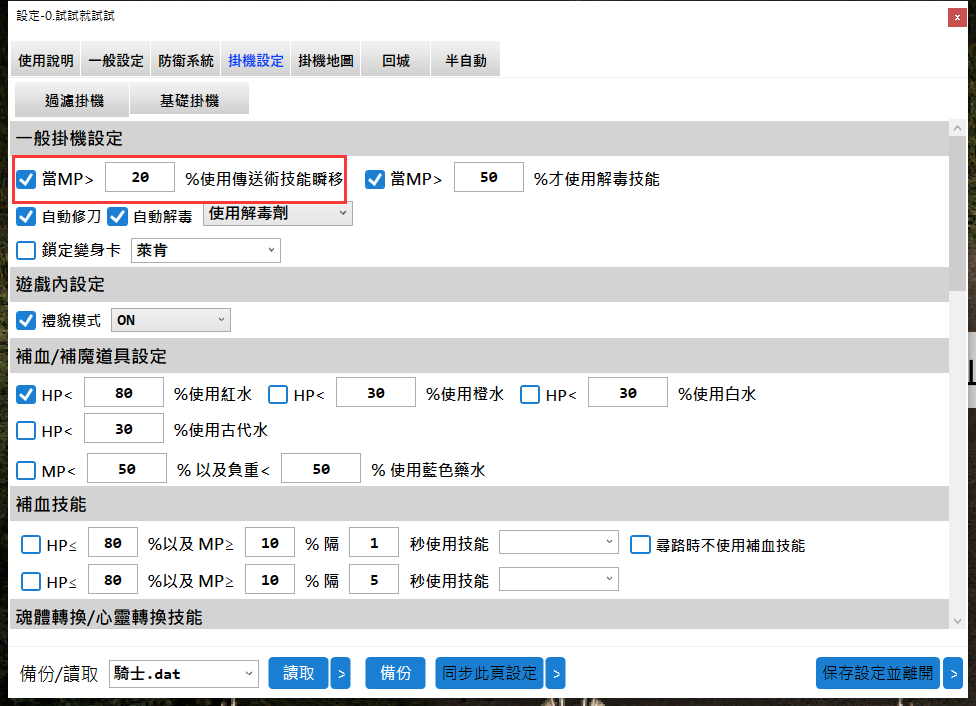Click the MP teleport percentage field showing 20
Screen dimensions: 976x706
point(140,177)
